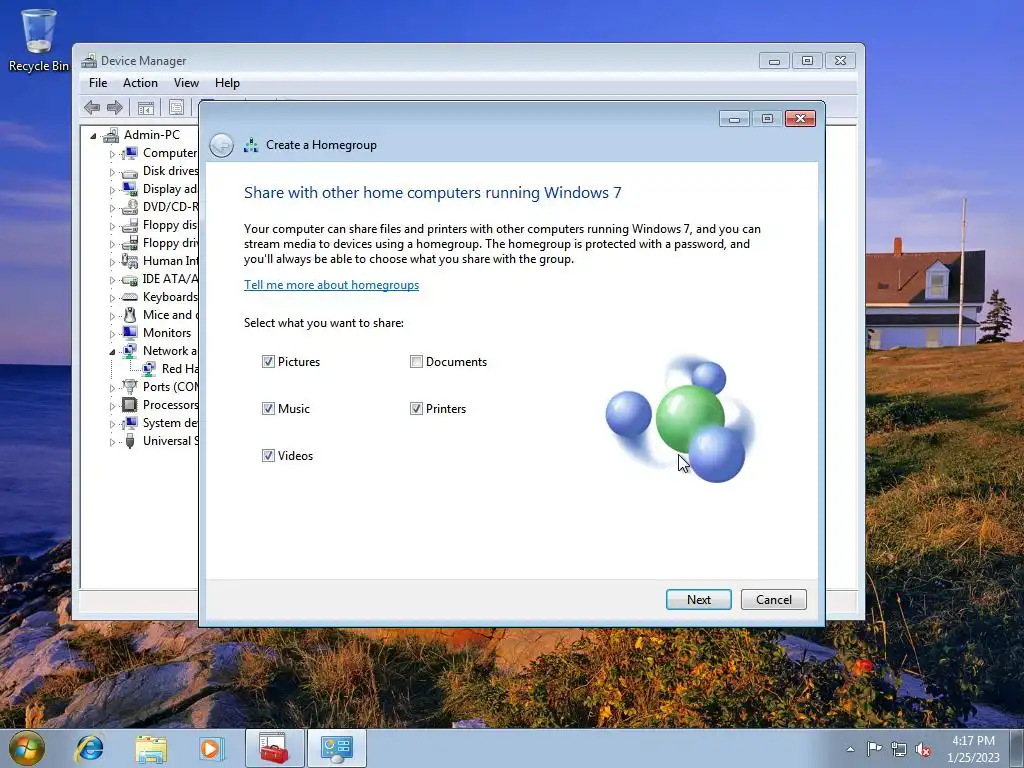1024x768 pixels.
Task: Select the Disk drives icon
Action: click(x=129, y=172)
